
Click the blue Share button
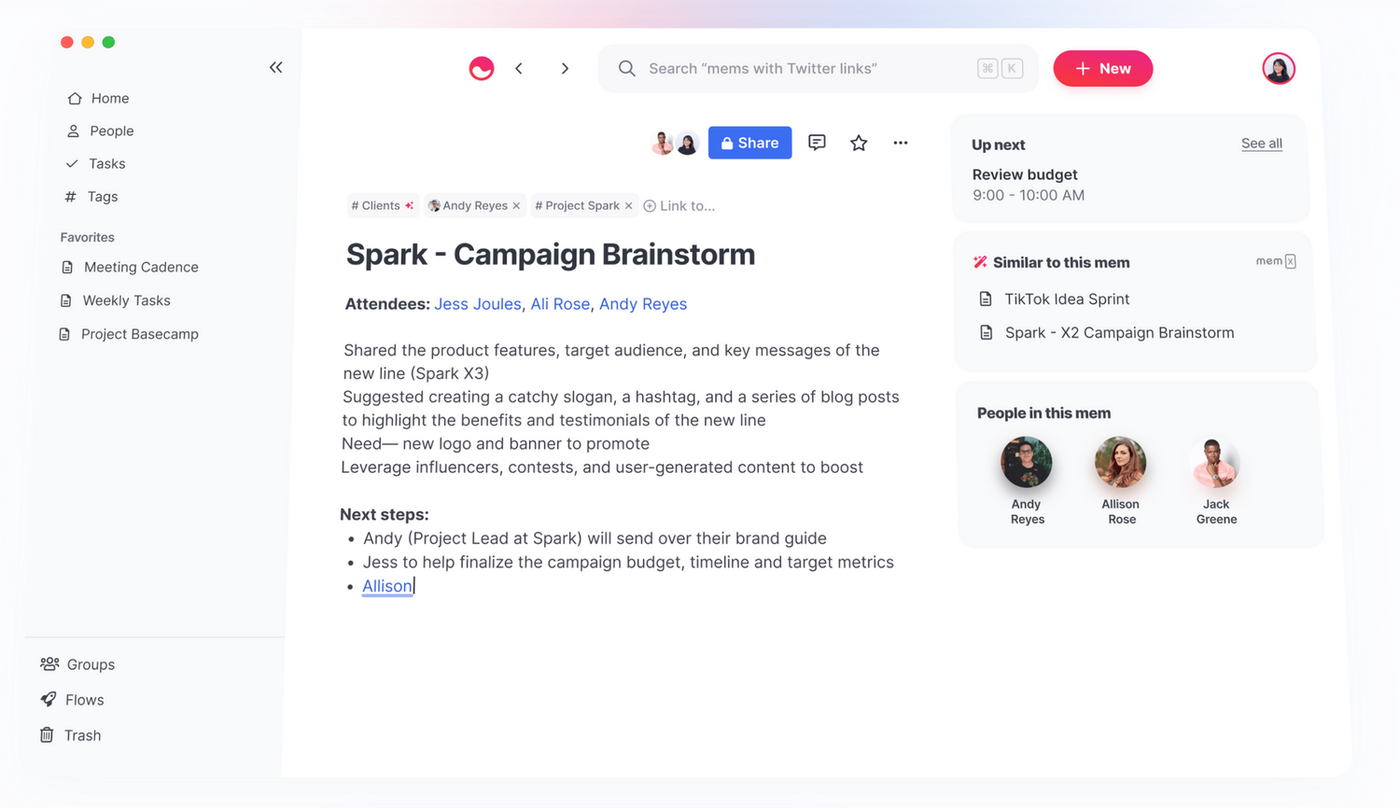pos(750,143)
